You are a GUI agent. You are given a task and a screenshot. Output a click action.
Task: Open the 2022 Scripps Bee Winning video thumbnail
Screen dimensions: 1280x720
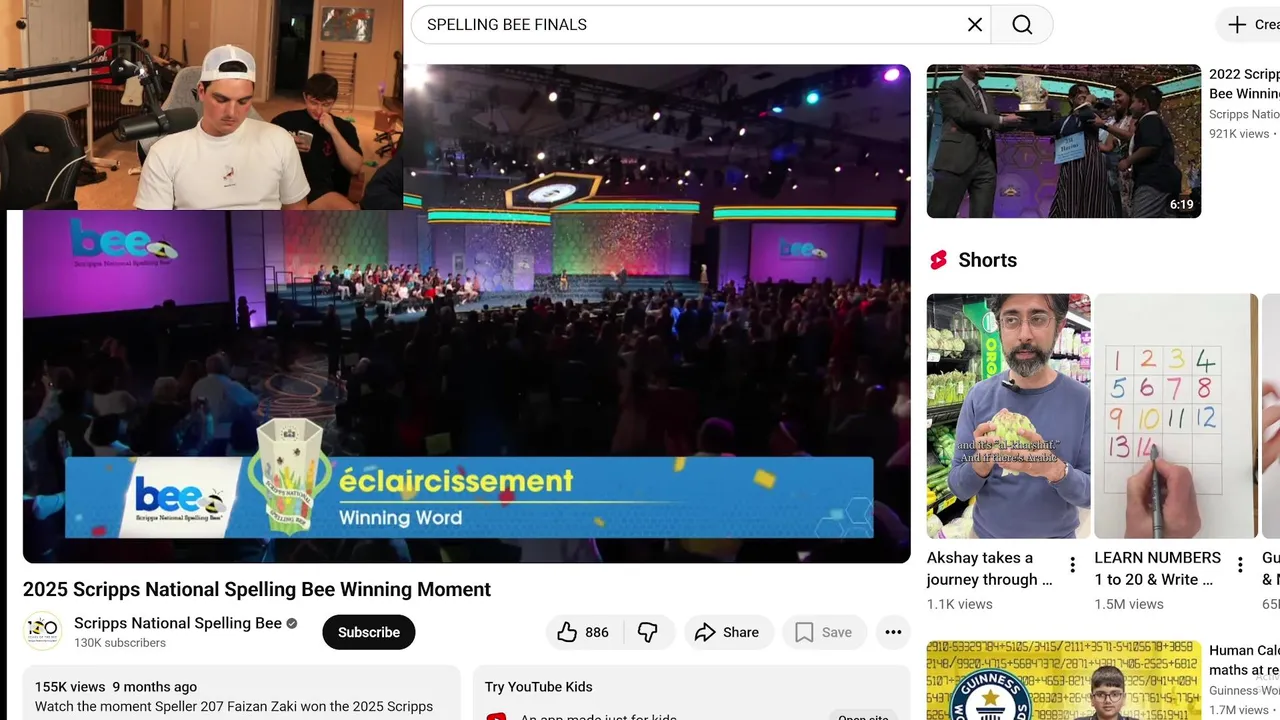[1063, 141]
